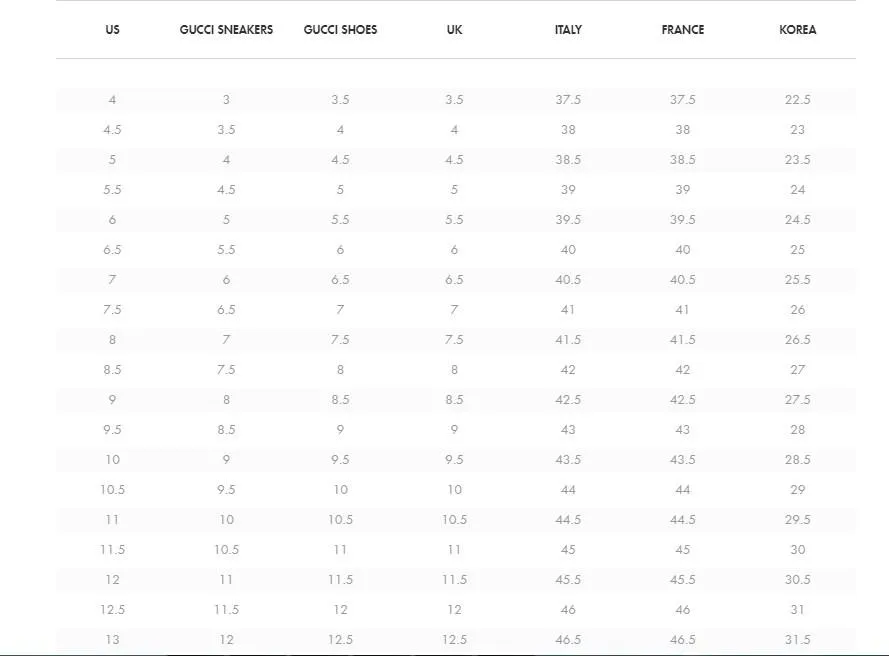
Task: Select Gucci Sneakers size 9.5 cell
Action: (x=226, y=489)
